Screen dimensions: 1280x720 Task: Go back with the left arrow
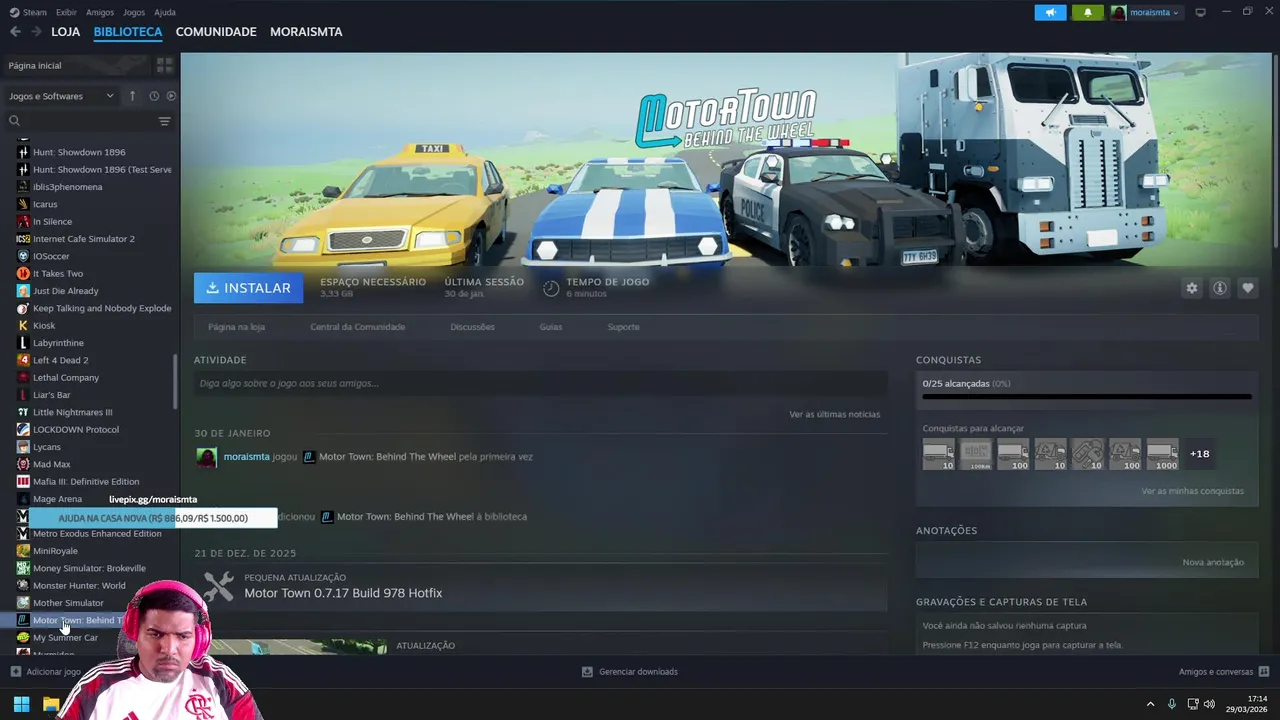15,32
